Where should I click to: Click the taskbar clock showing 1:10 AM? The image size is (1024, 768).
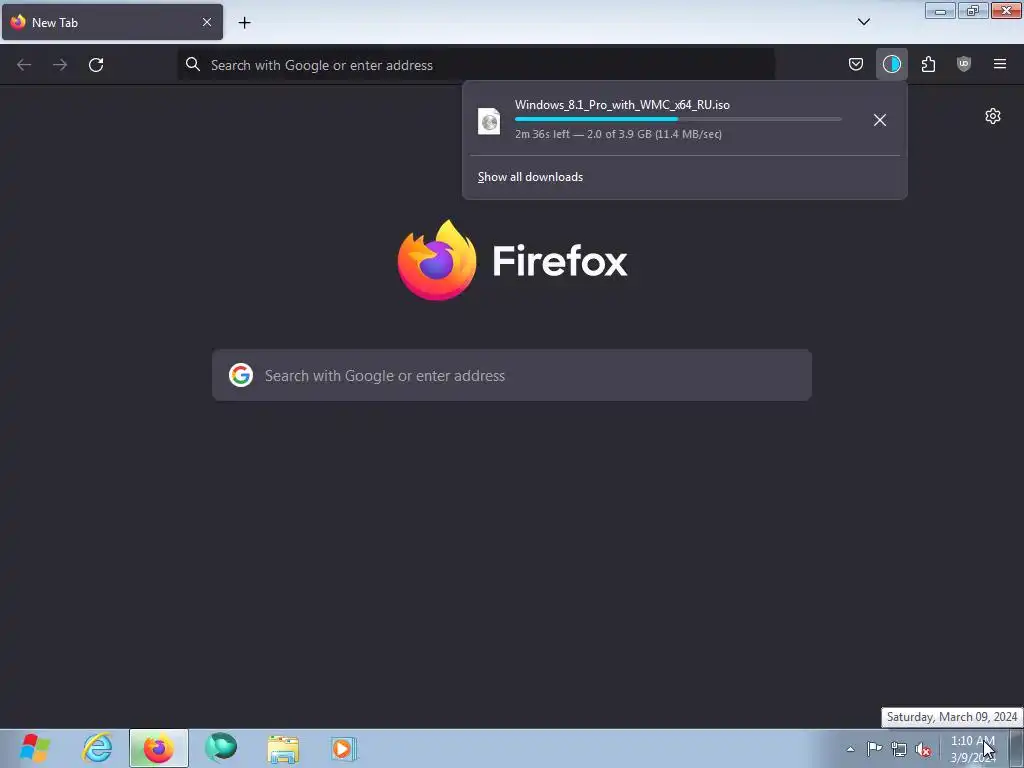(973, 749)
